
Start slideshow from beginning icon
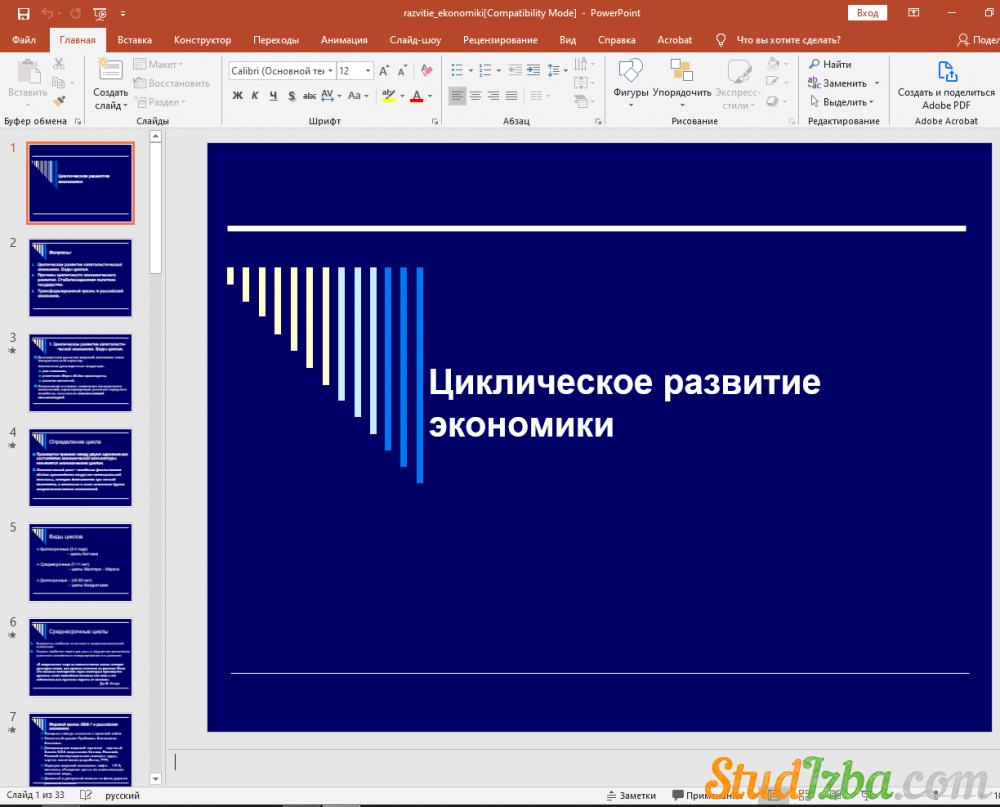click(x=99, y=13)
